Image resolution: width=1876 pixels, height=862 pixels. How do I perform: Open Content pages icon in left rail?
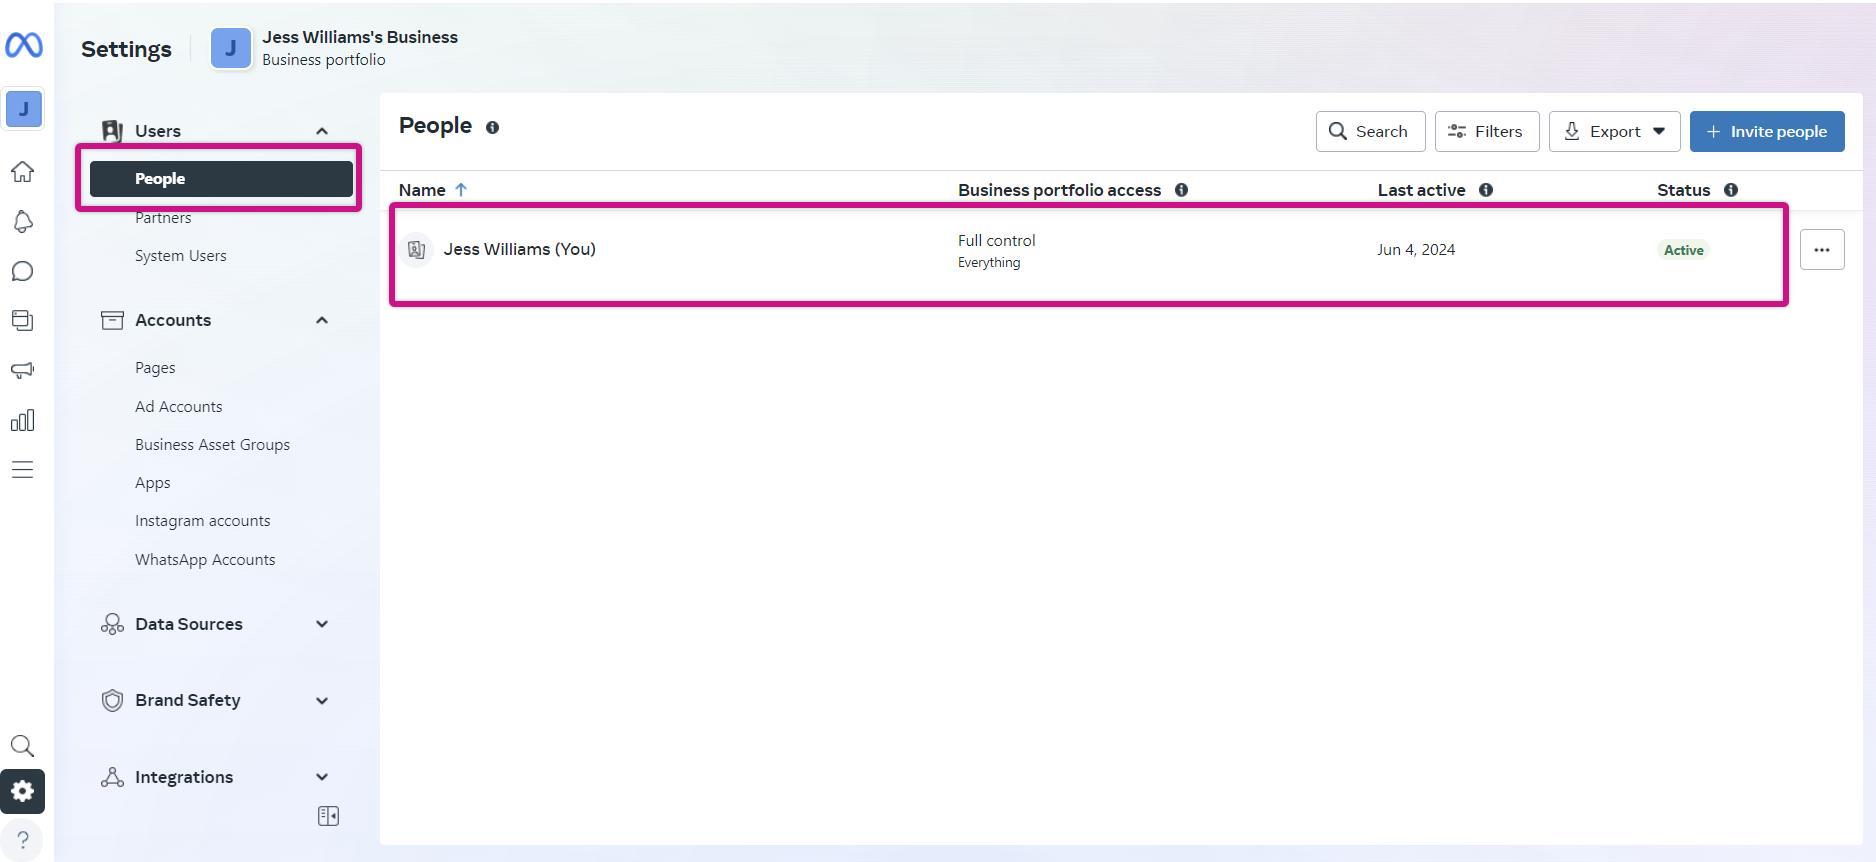click(x=22, y=320)
